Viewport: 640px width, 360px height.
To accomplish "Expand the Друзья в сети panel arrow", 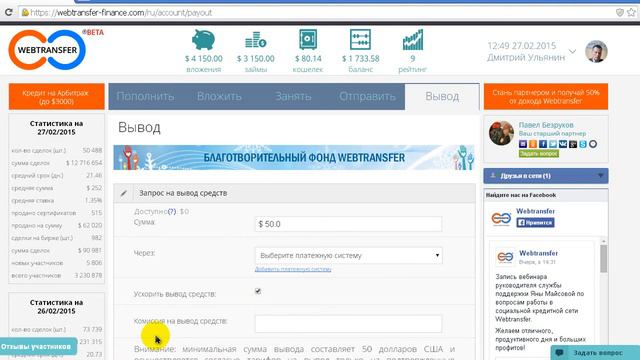I will click(x=600, y=176).
